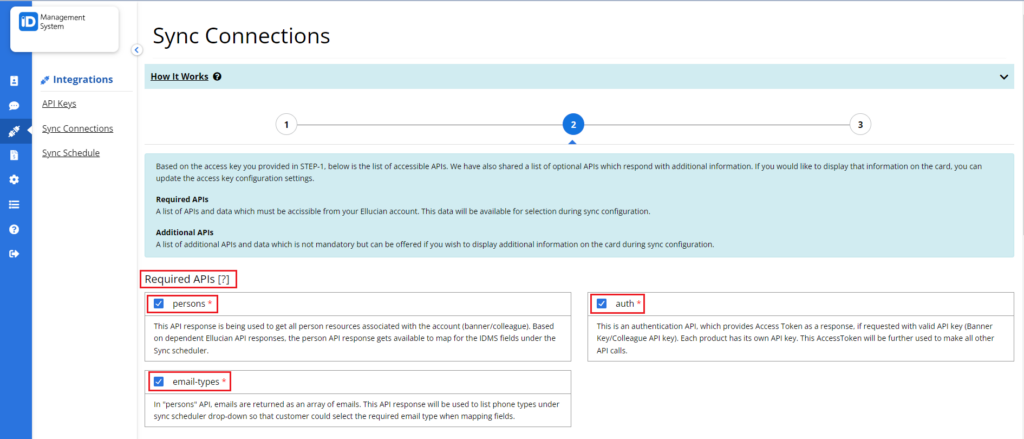
Task: Go to the Sync Connections link
Action: pos(77,128)
